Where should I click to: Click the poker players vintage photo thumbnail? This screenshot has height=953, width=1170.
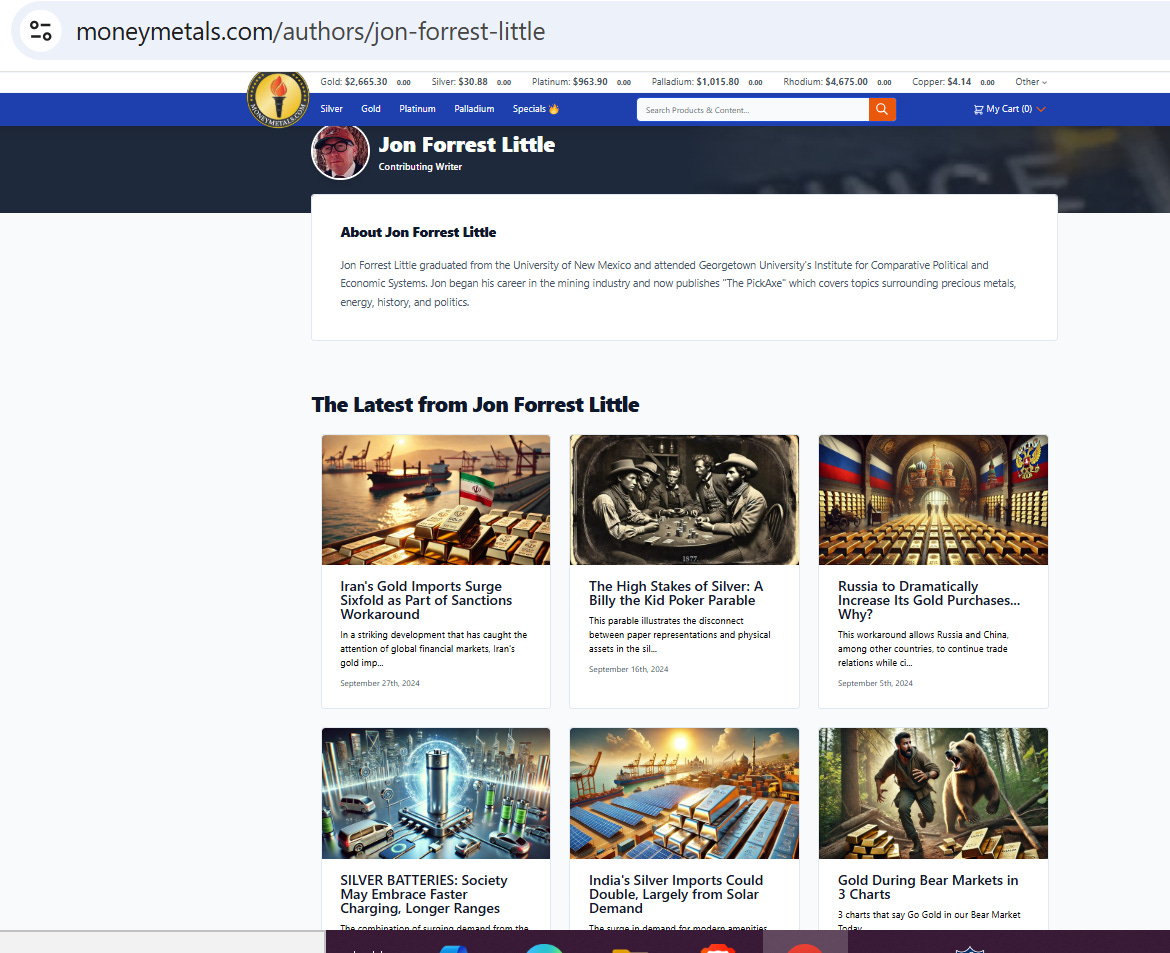684,500
